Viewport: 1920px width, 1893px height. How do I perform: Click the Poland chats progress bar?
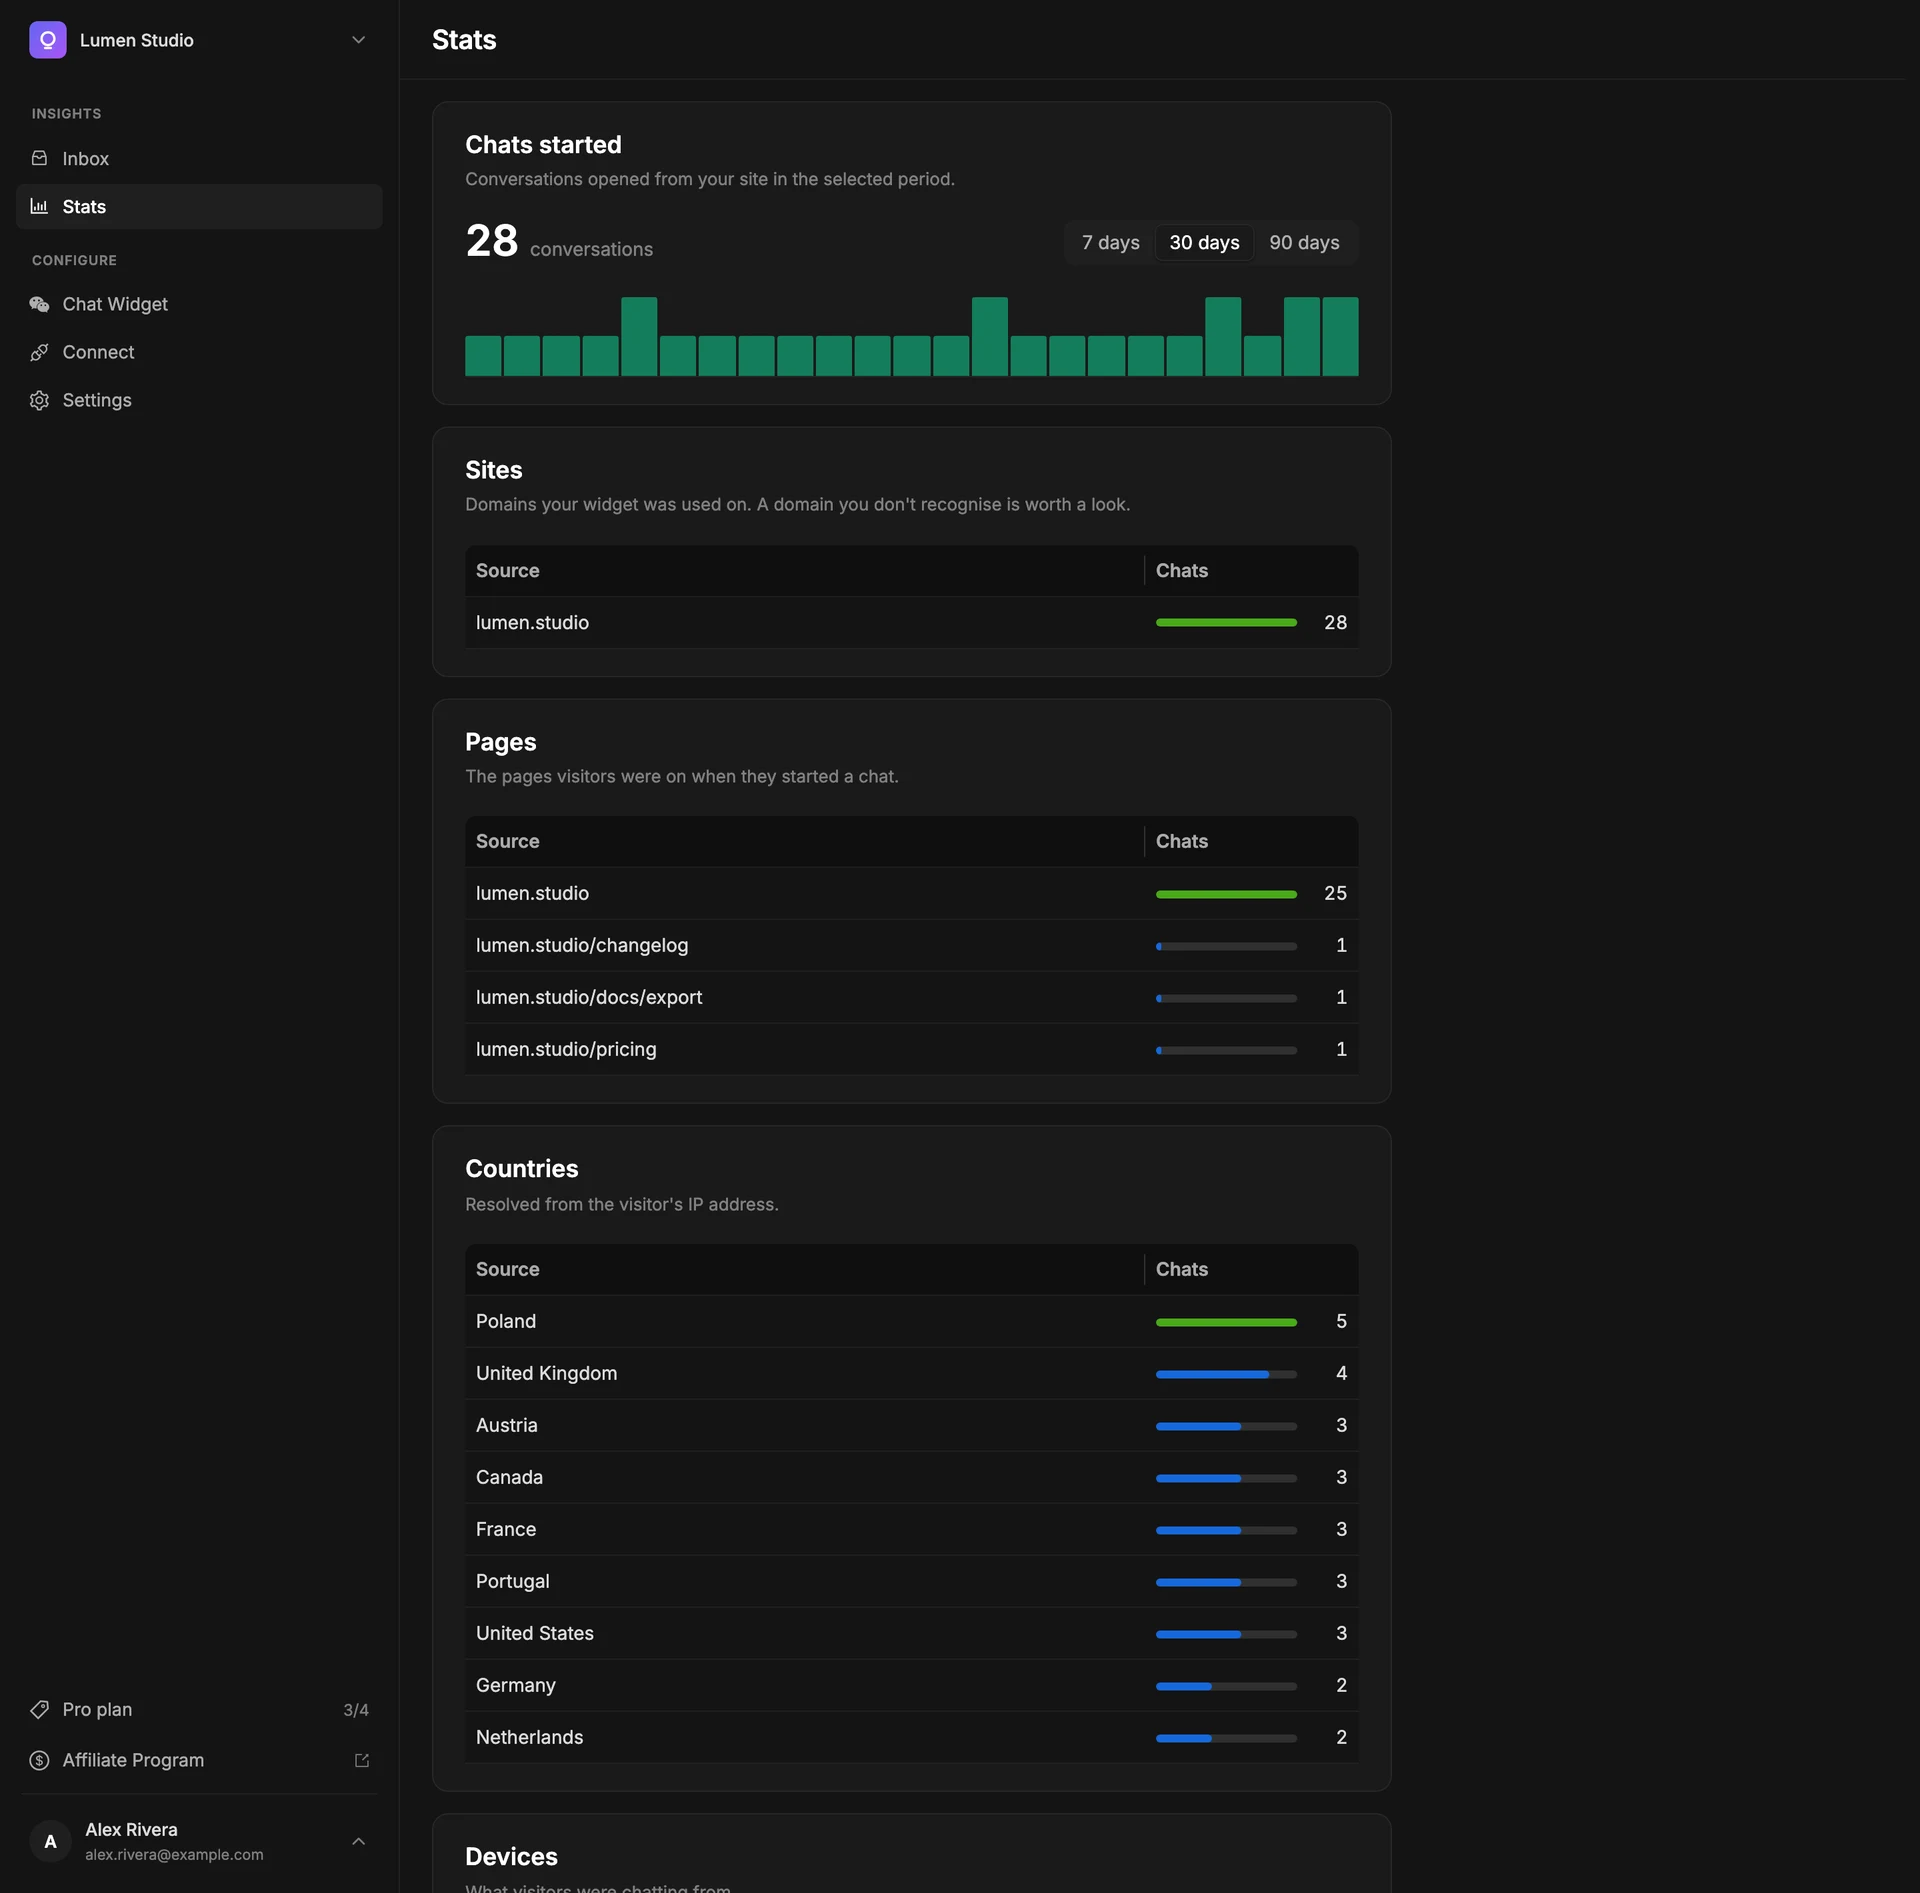tap(1226, 1322)
